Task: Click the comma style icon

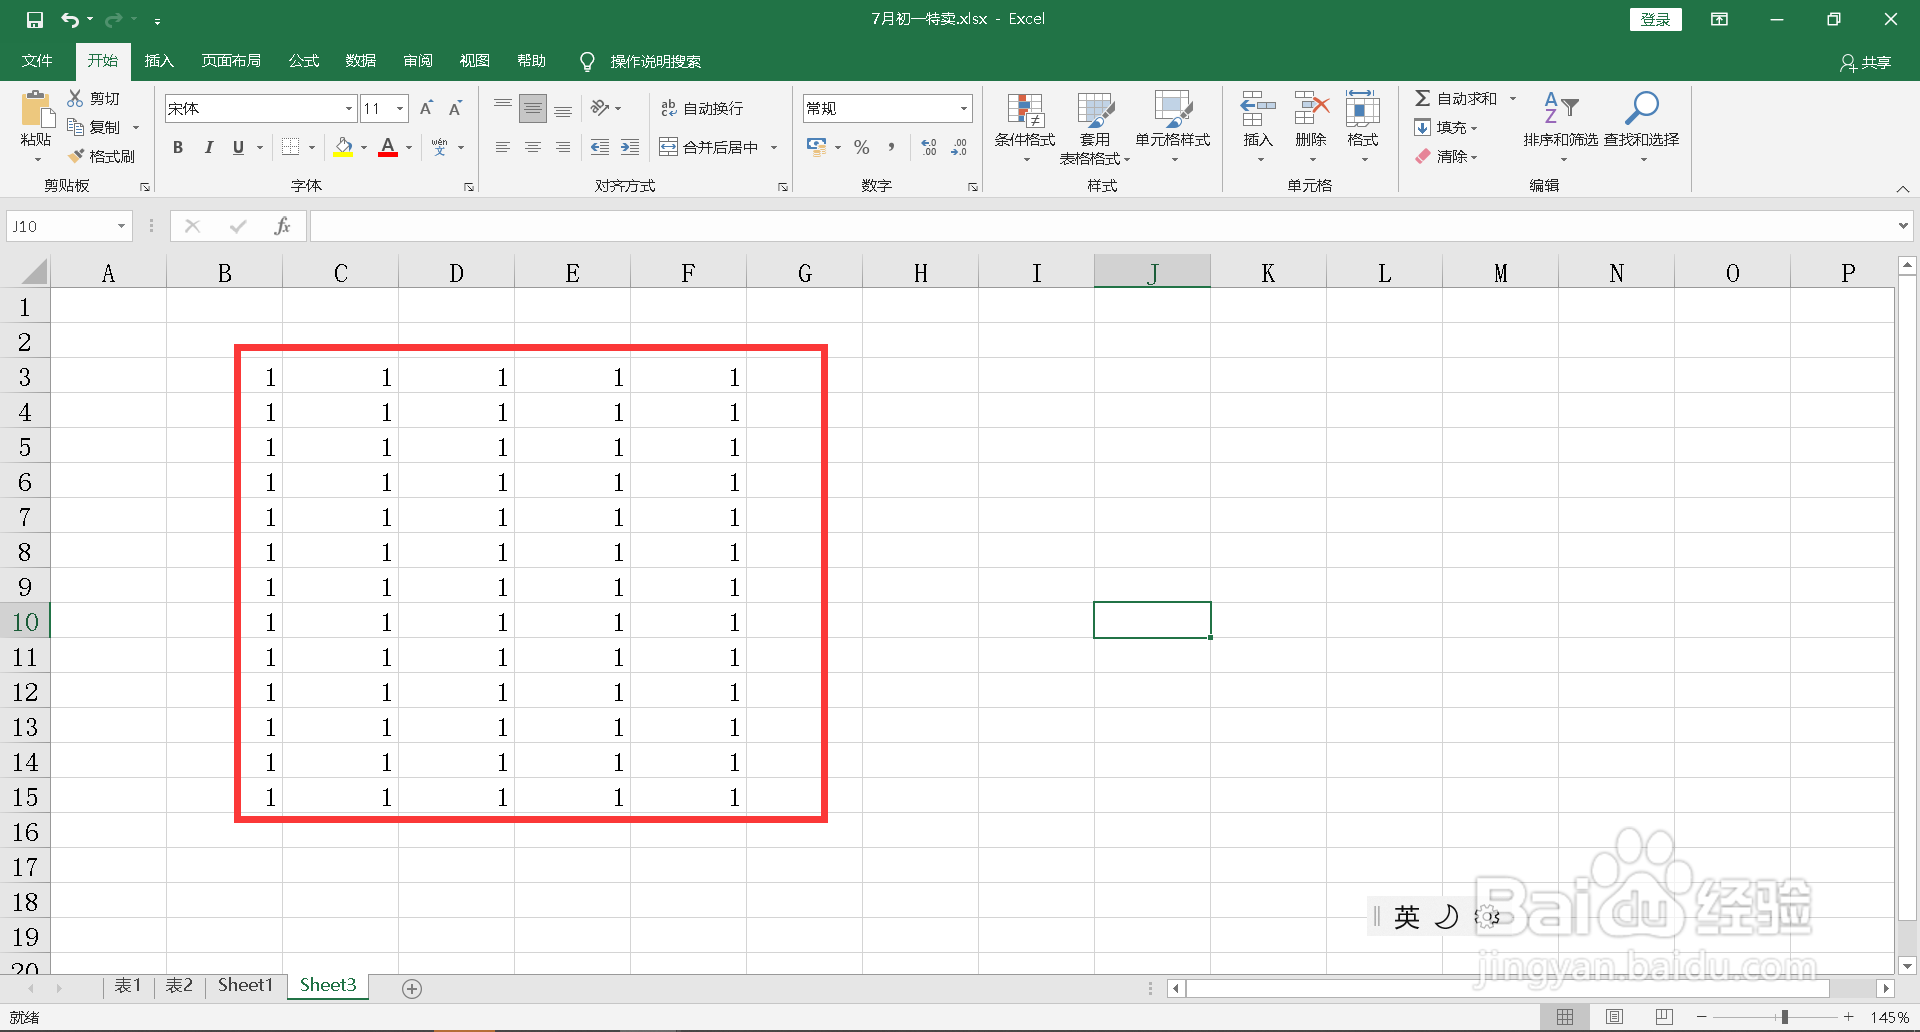Action: click(891, 147)
